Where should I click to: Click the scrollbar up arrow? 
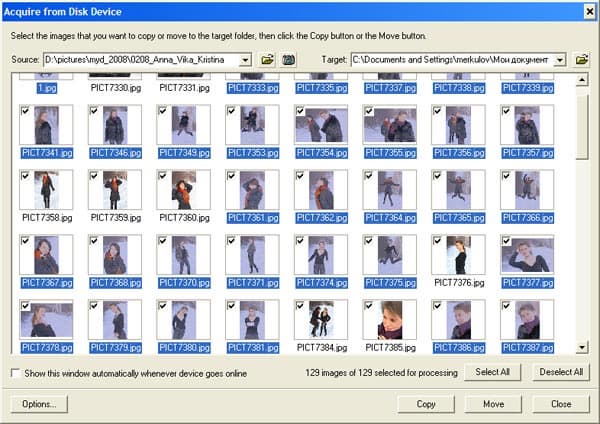coord(582,80)
